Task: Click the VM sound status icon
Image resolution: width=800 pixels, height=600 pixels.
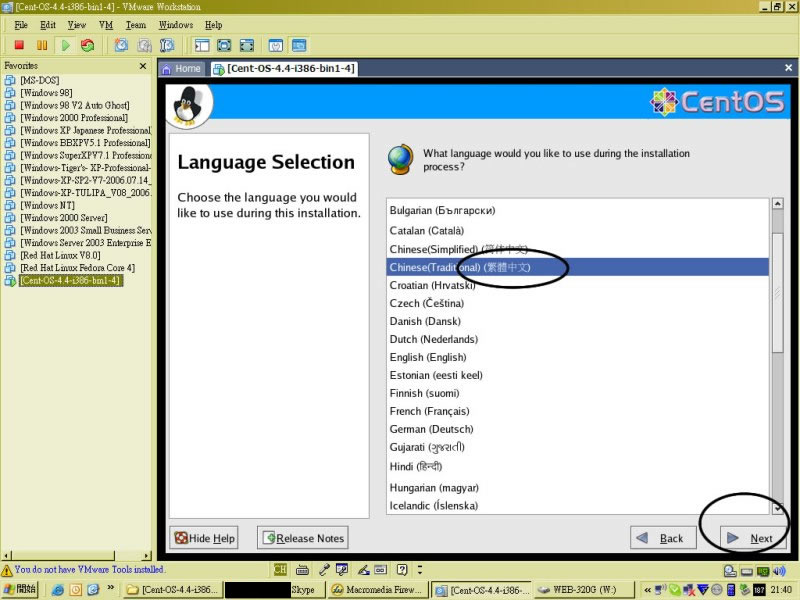Action: 779,571
